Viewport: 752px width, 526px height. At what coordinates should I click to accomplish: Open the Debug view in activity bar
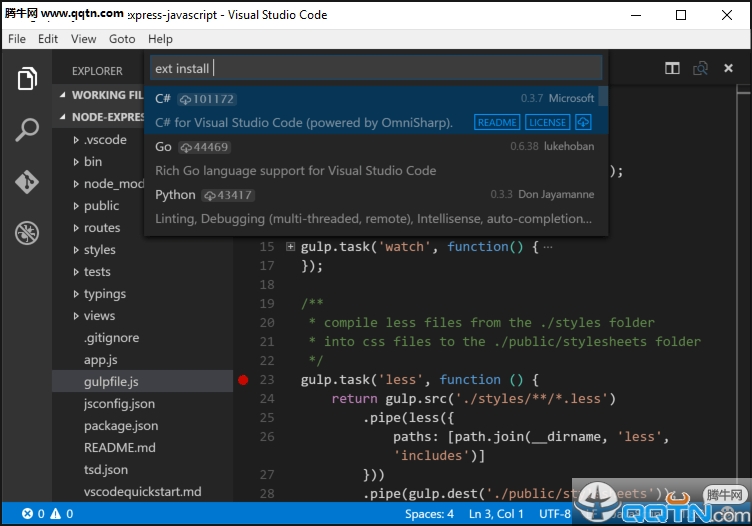tap(27, 233)
